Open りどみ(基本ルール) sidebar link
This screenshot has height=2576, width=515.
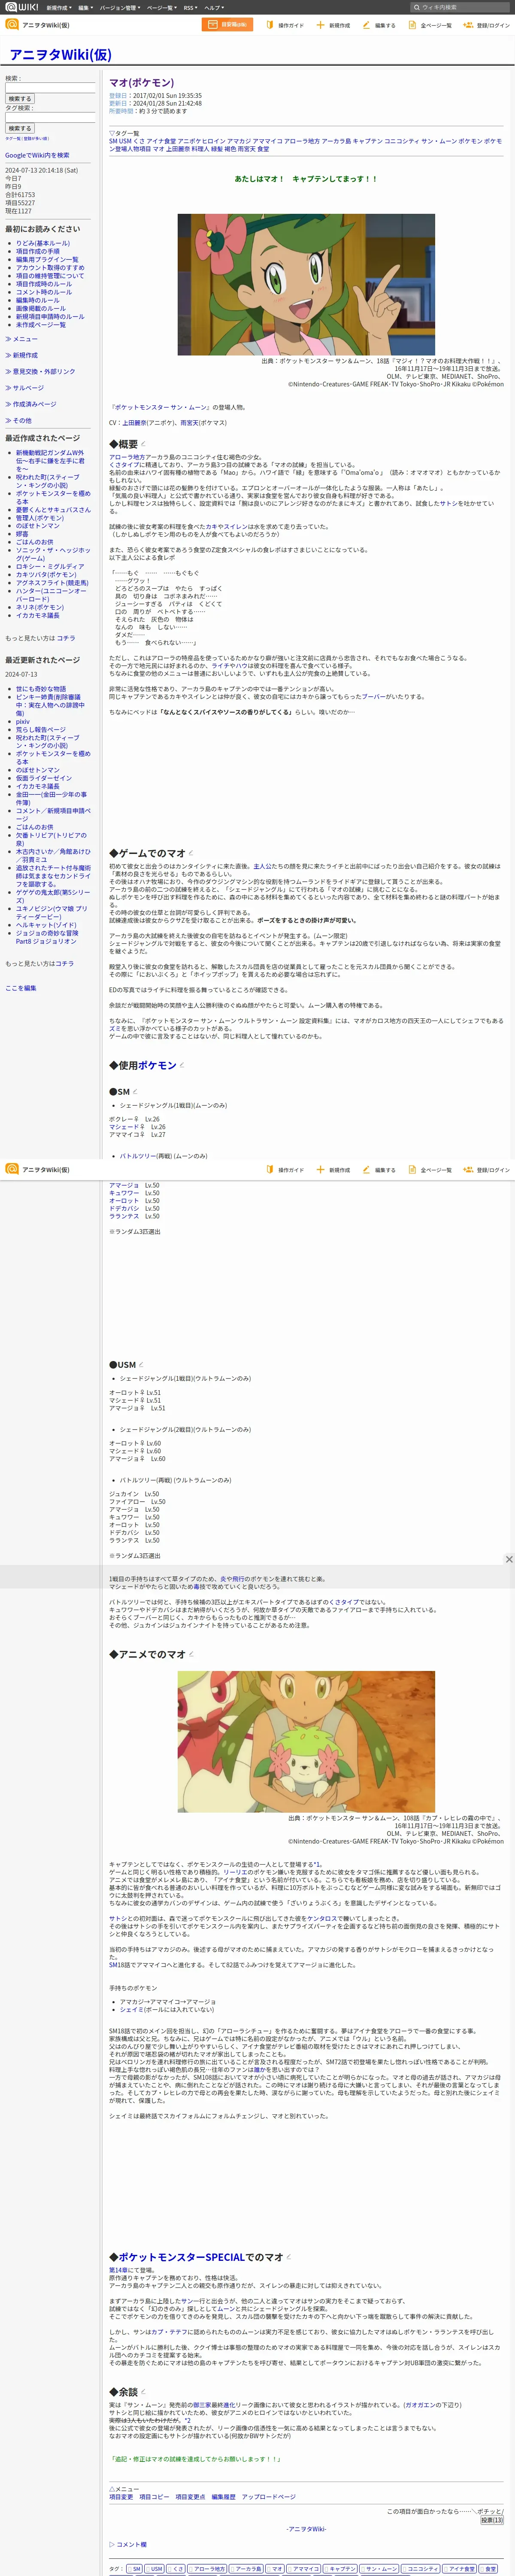(x=43, y=243)
